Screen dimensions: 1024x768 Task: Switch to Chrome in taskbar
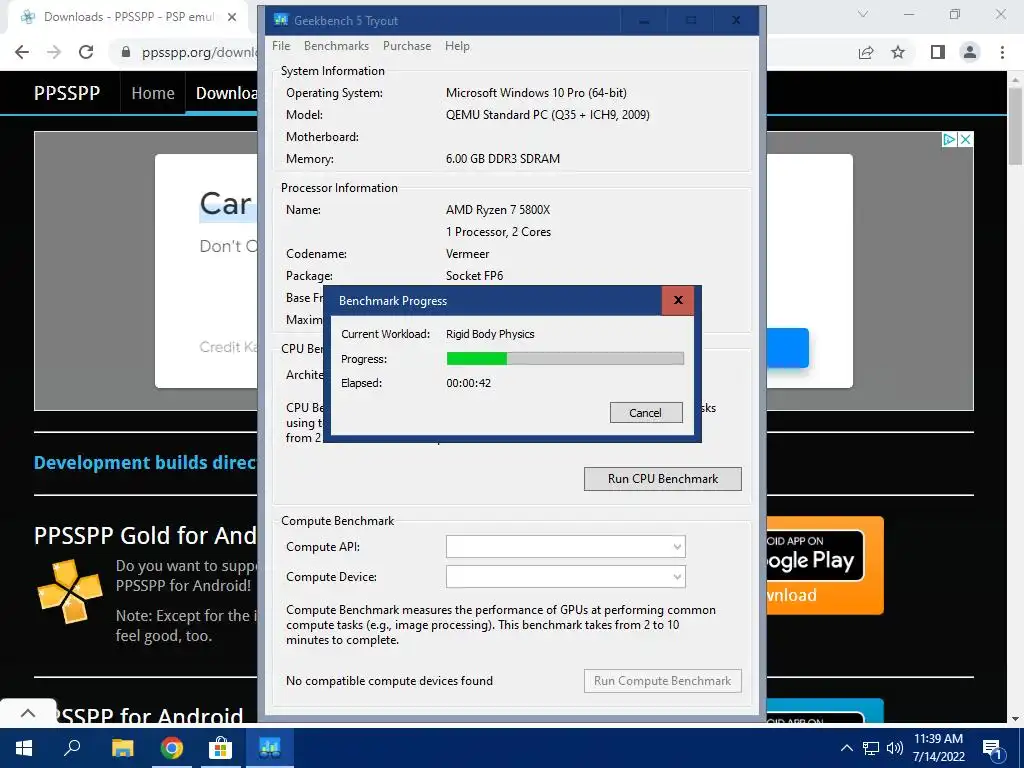pyautogui.click(x=171, y=748)
